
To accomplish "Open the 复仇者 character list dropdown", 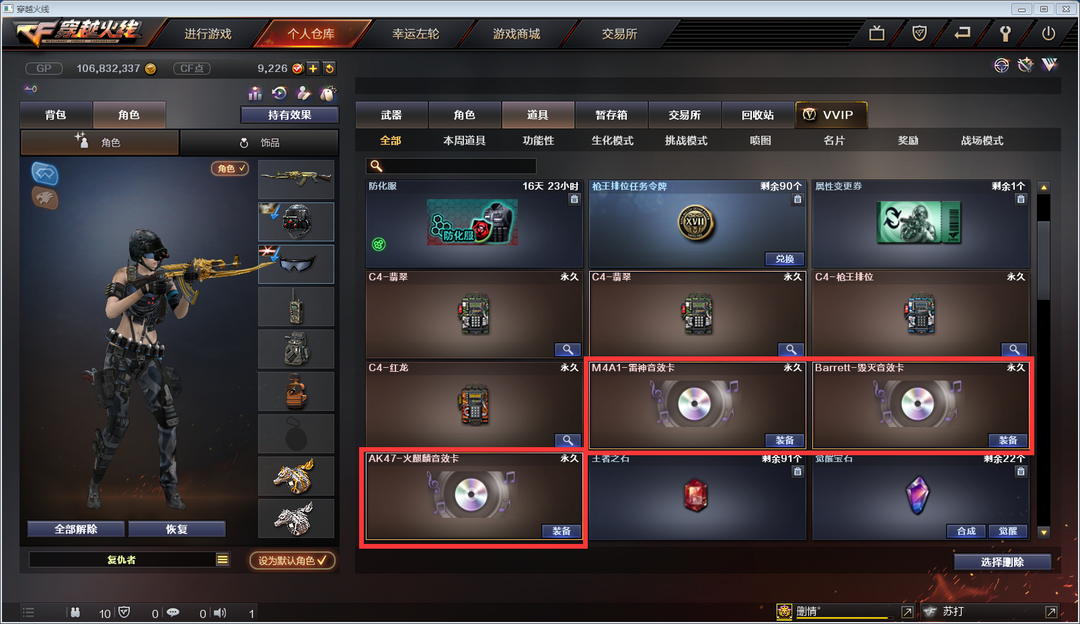I will coord(222,559).
